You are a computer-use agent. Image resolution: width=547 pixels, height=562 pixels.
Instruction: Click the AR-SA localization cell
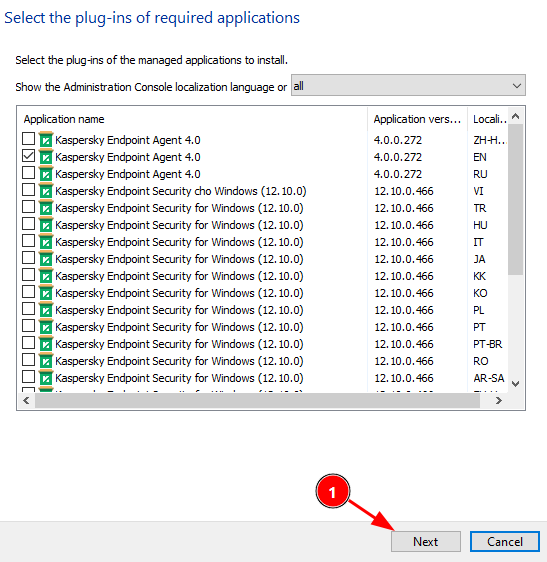[x=489, y=378]
